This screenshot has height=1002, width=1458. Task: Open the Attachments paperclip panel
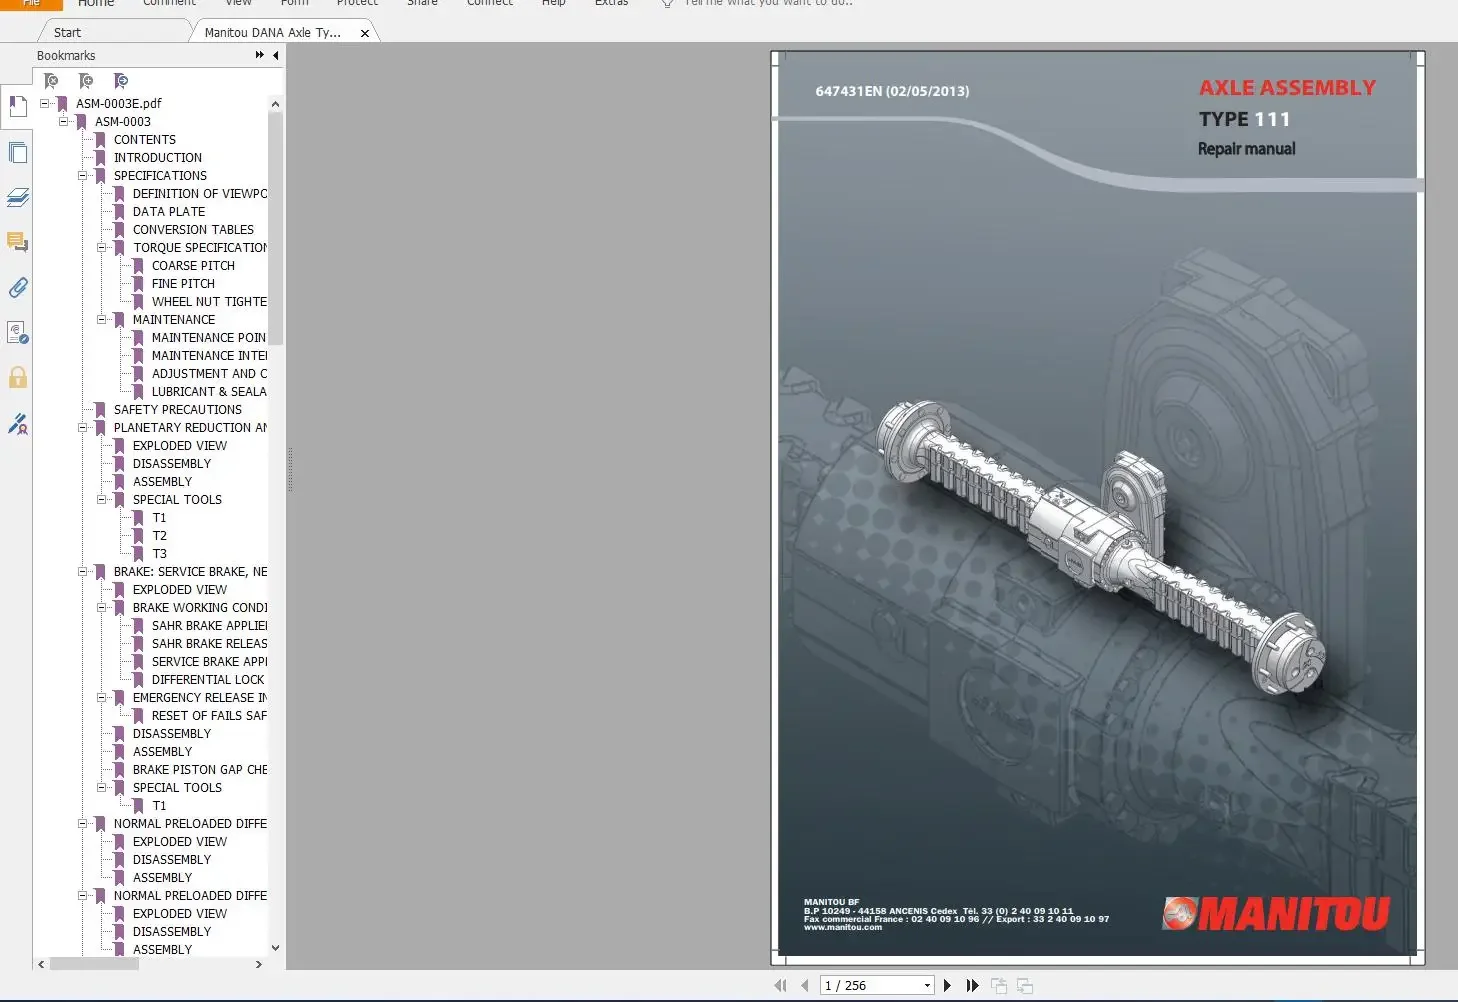(x=17, y=288)
